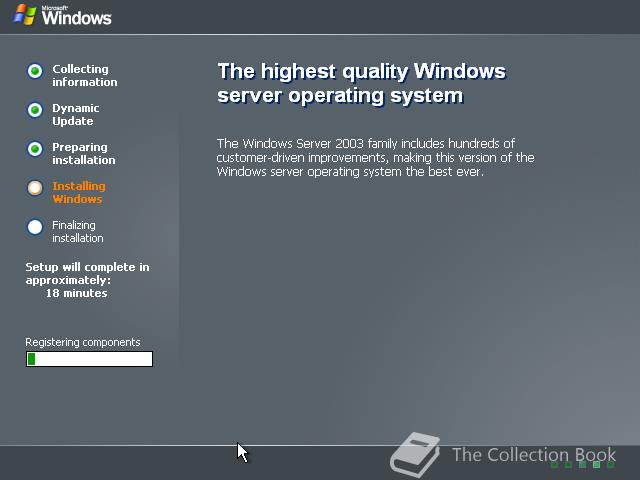Click the Finalizing installation step indicator
The width and height of the screenshot is (640, 480).
pos(35,227)
